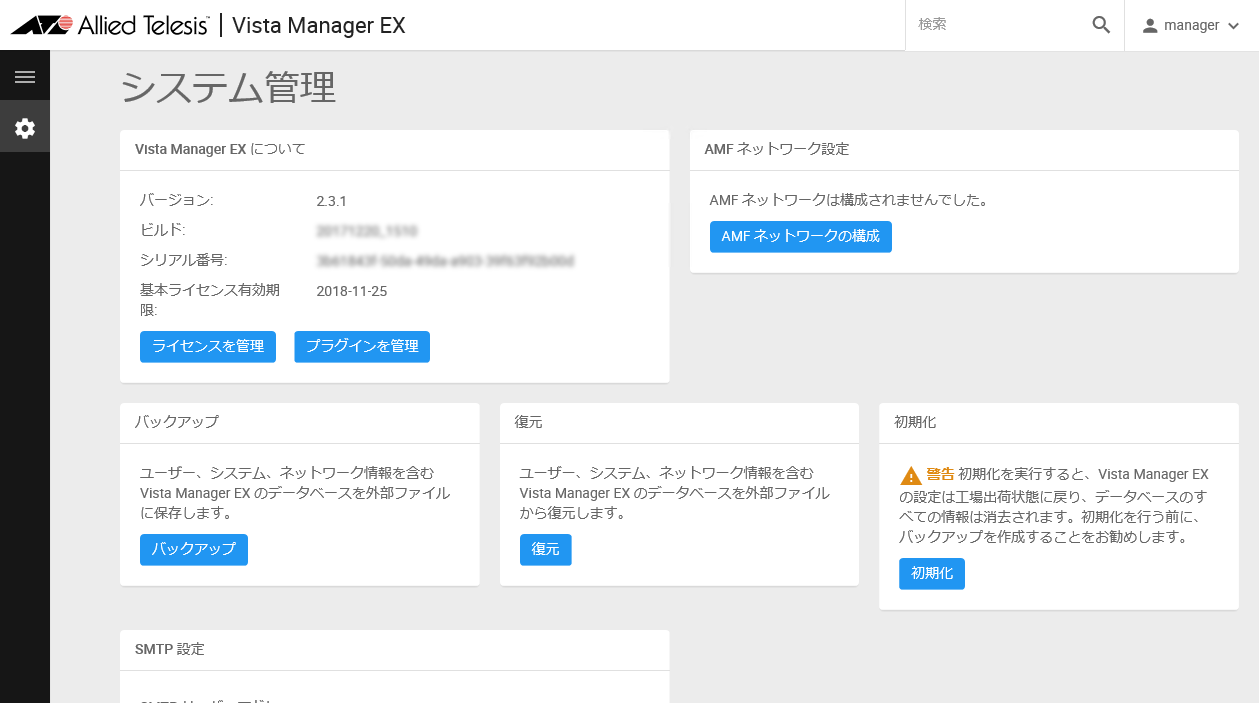Click the Allied Telesis logo
1259x703 pixels.
point(110,25)
